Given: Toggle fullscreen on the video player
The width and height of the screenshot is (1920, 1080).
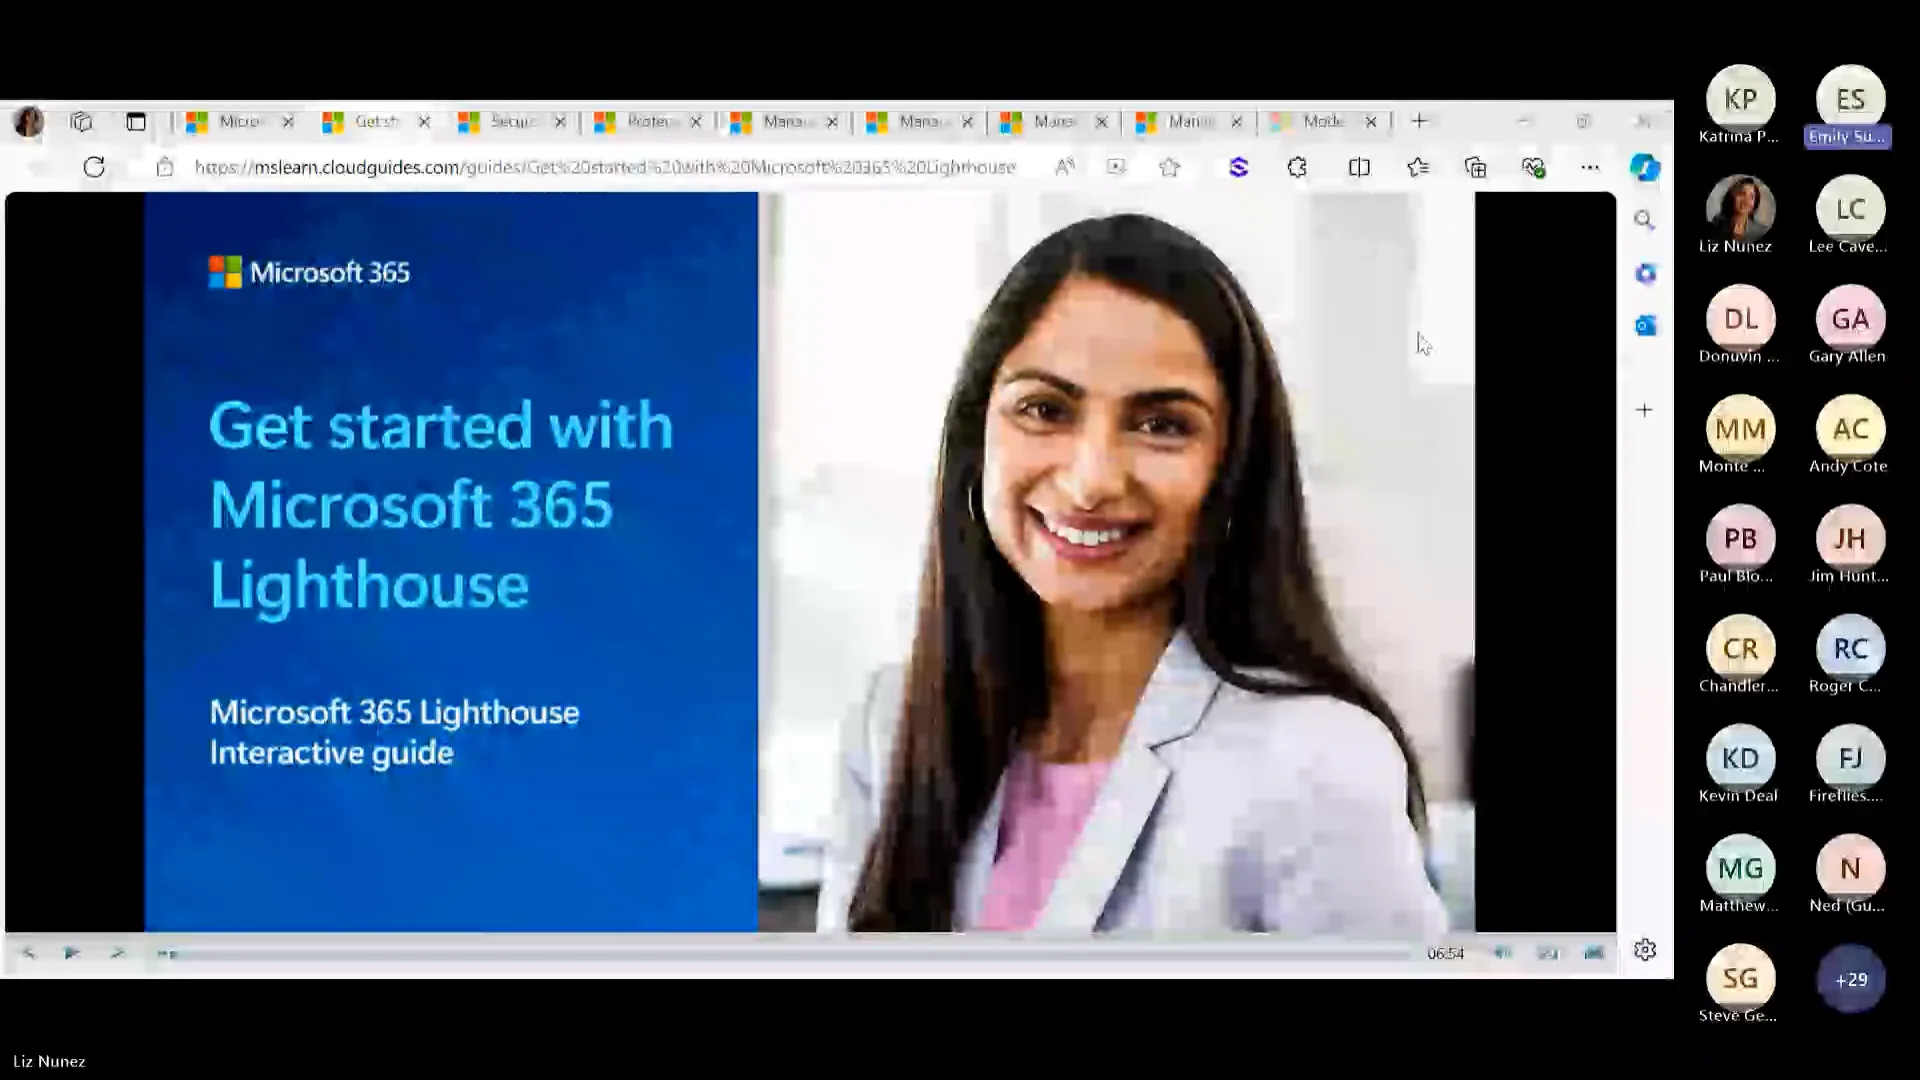Looking at the screenshot, I should [1592, 953].
